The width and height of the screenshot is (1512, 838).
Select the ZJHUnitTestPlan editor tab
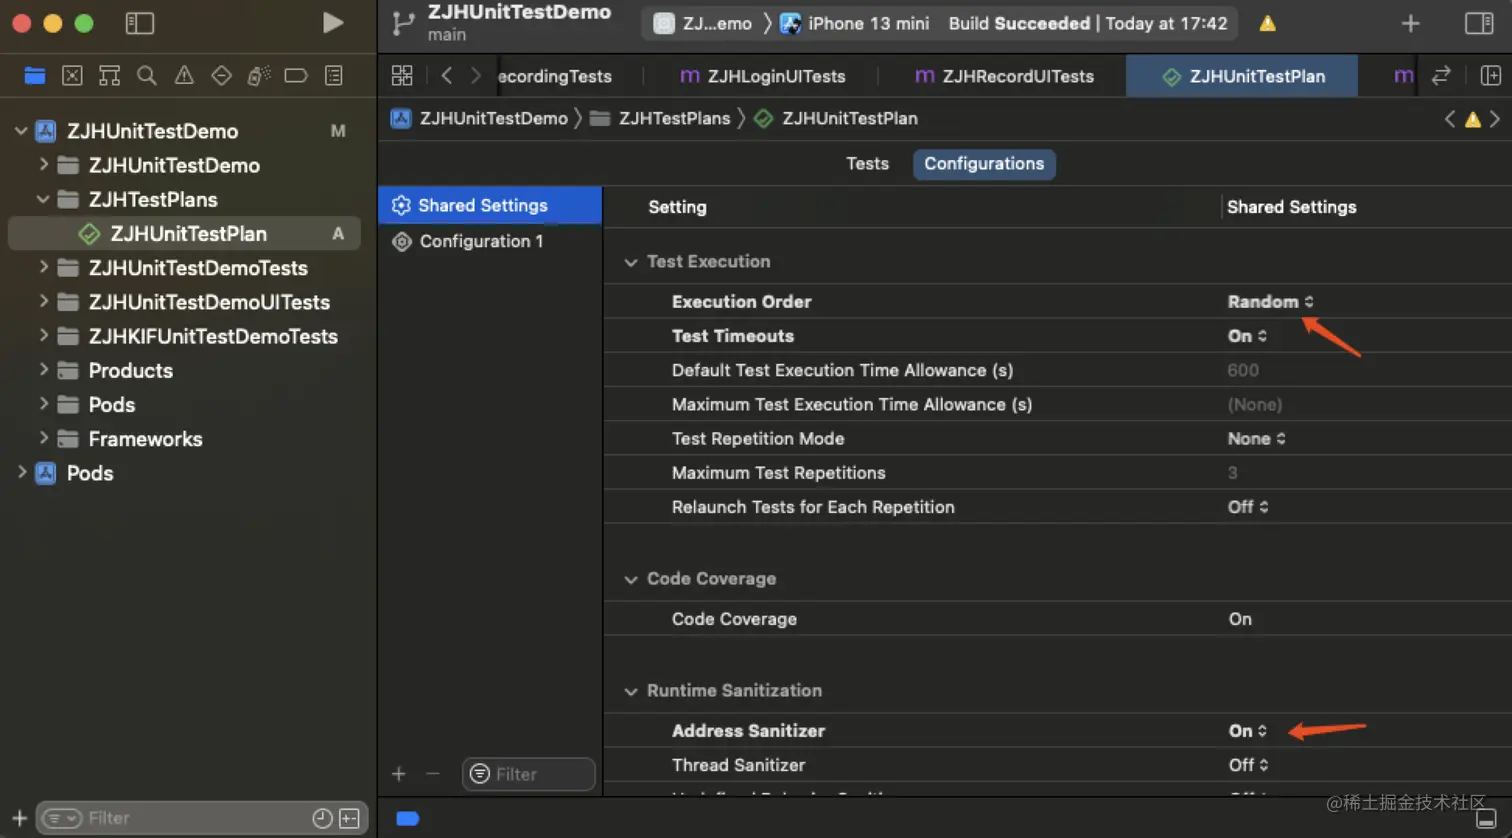tap(1242, 76)
